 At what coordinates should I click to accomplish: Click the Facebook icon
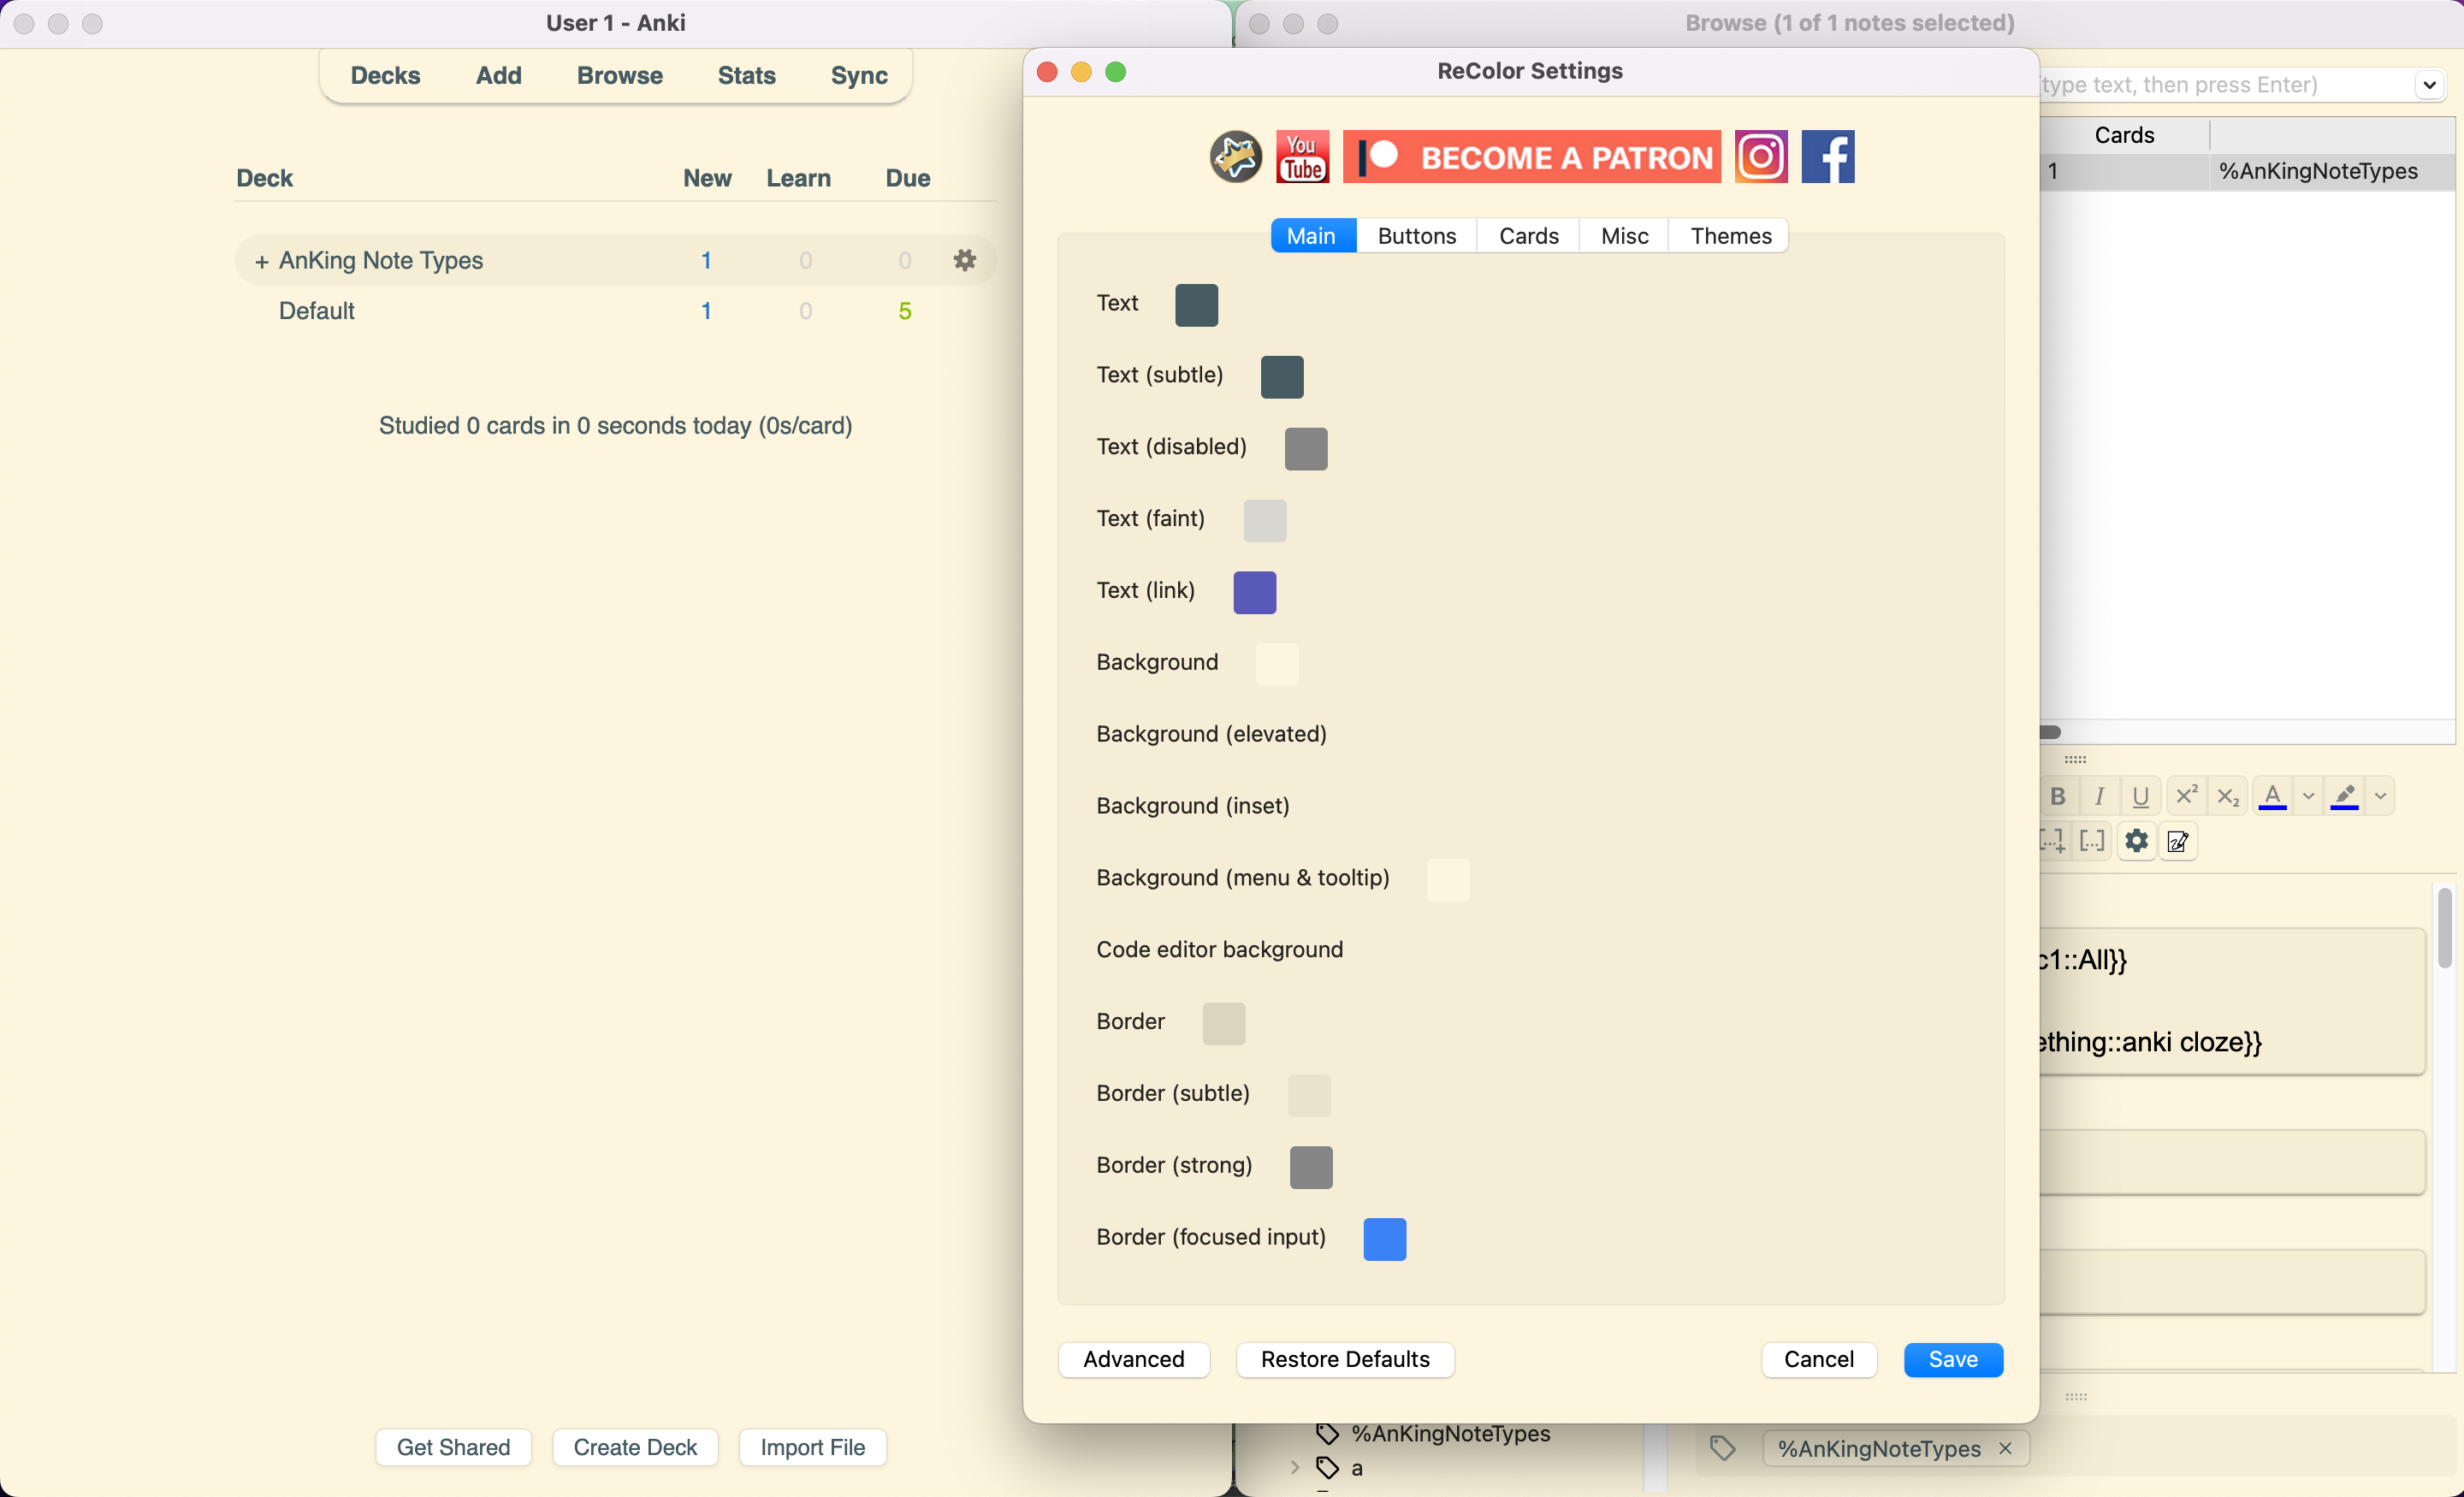point(1827,157)
